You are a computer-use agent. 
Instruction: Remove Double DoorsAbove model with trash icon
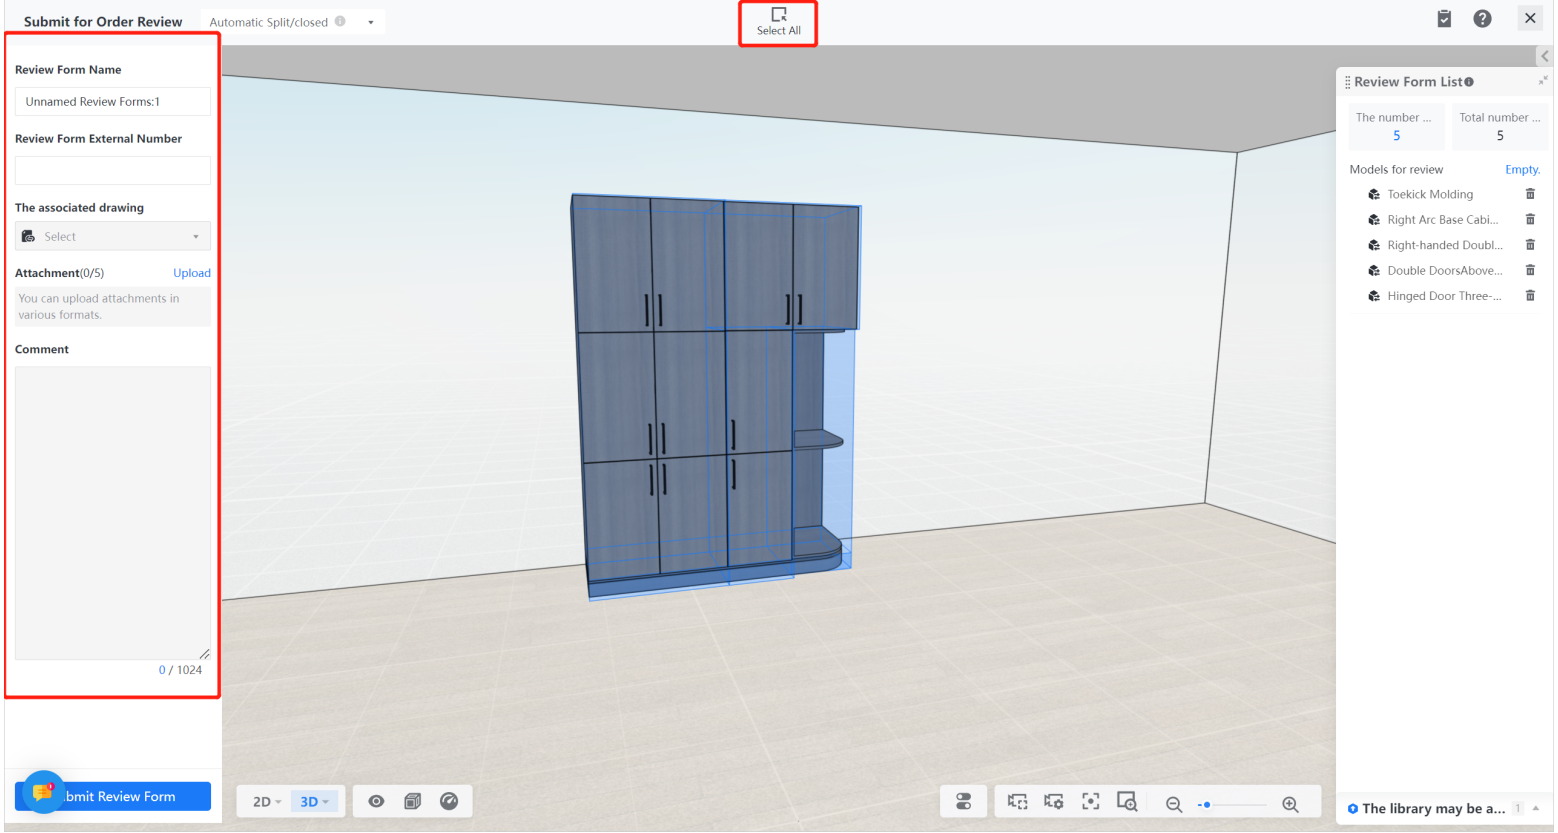pos(1530,270)
